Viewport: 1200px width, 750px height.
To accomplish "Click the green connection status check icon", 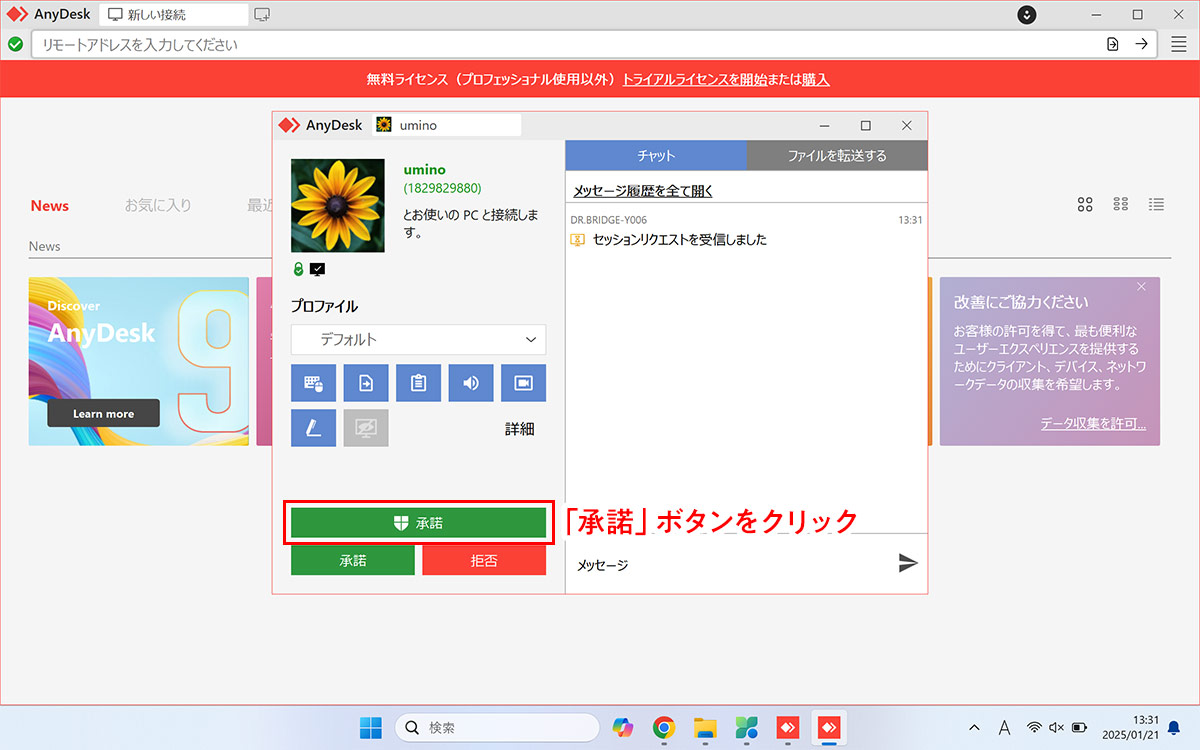I will coord(15,44).
